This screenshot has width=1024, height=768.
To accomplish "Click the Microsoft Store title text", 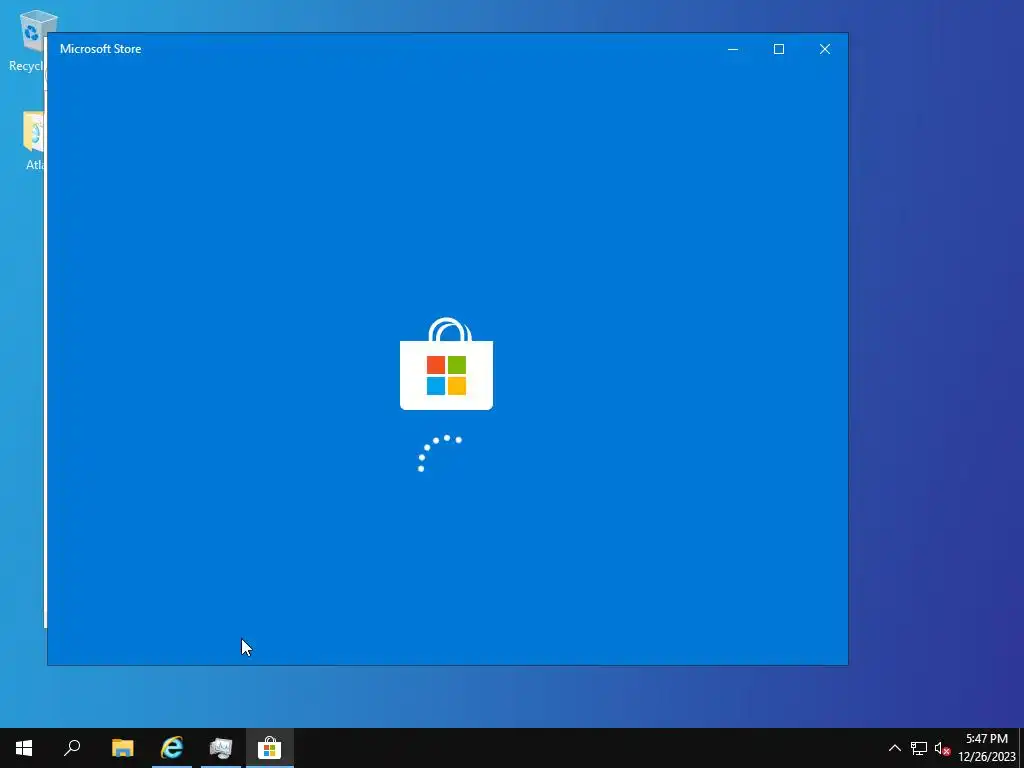I will pos(101,49).
